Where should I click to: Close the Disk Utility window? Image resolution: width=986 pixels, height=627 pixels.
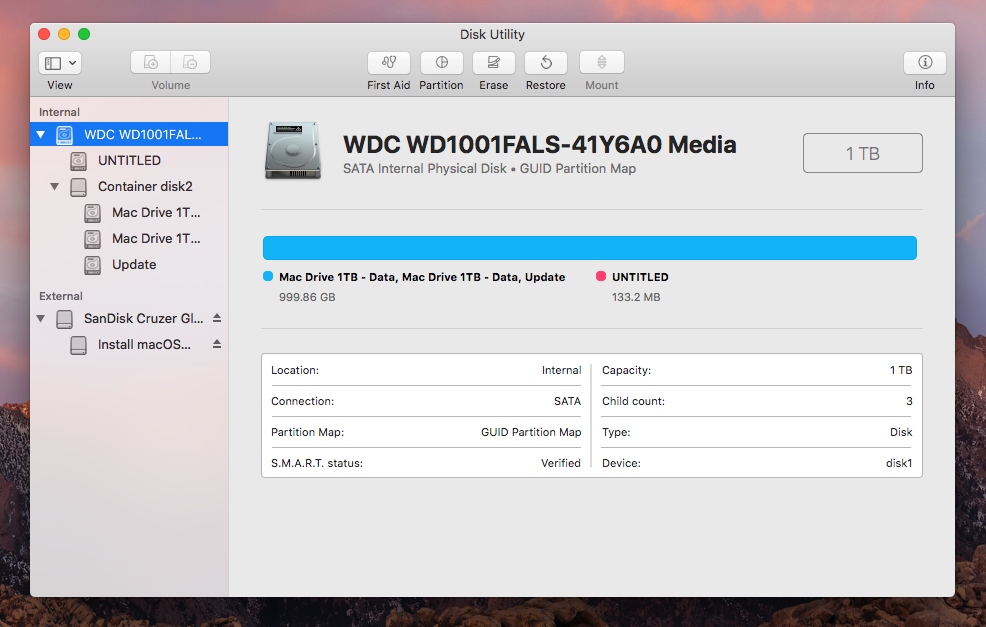(x=44, y=34)
